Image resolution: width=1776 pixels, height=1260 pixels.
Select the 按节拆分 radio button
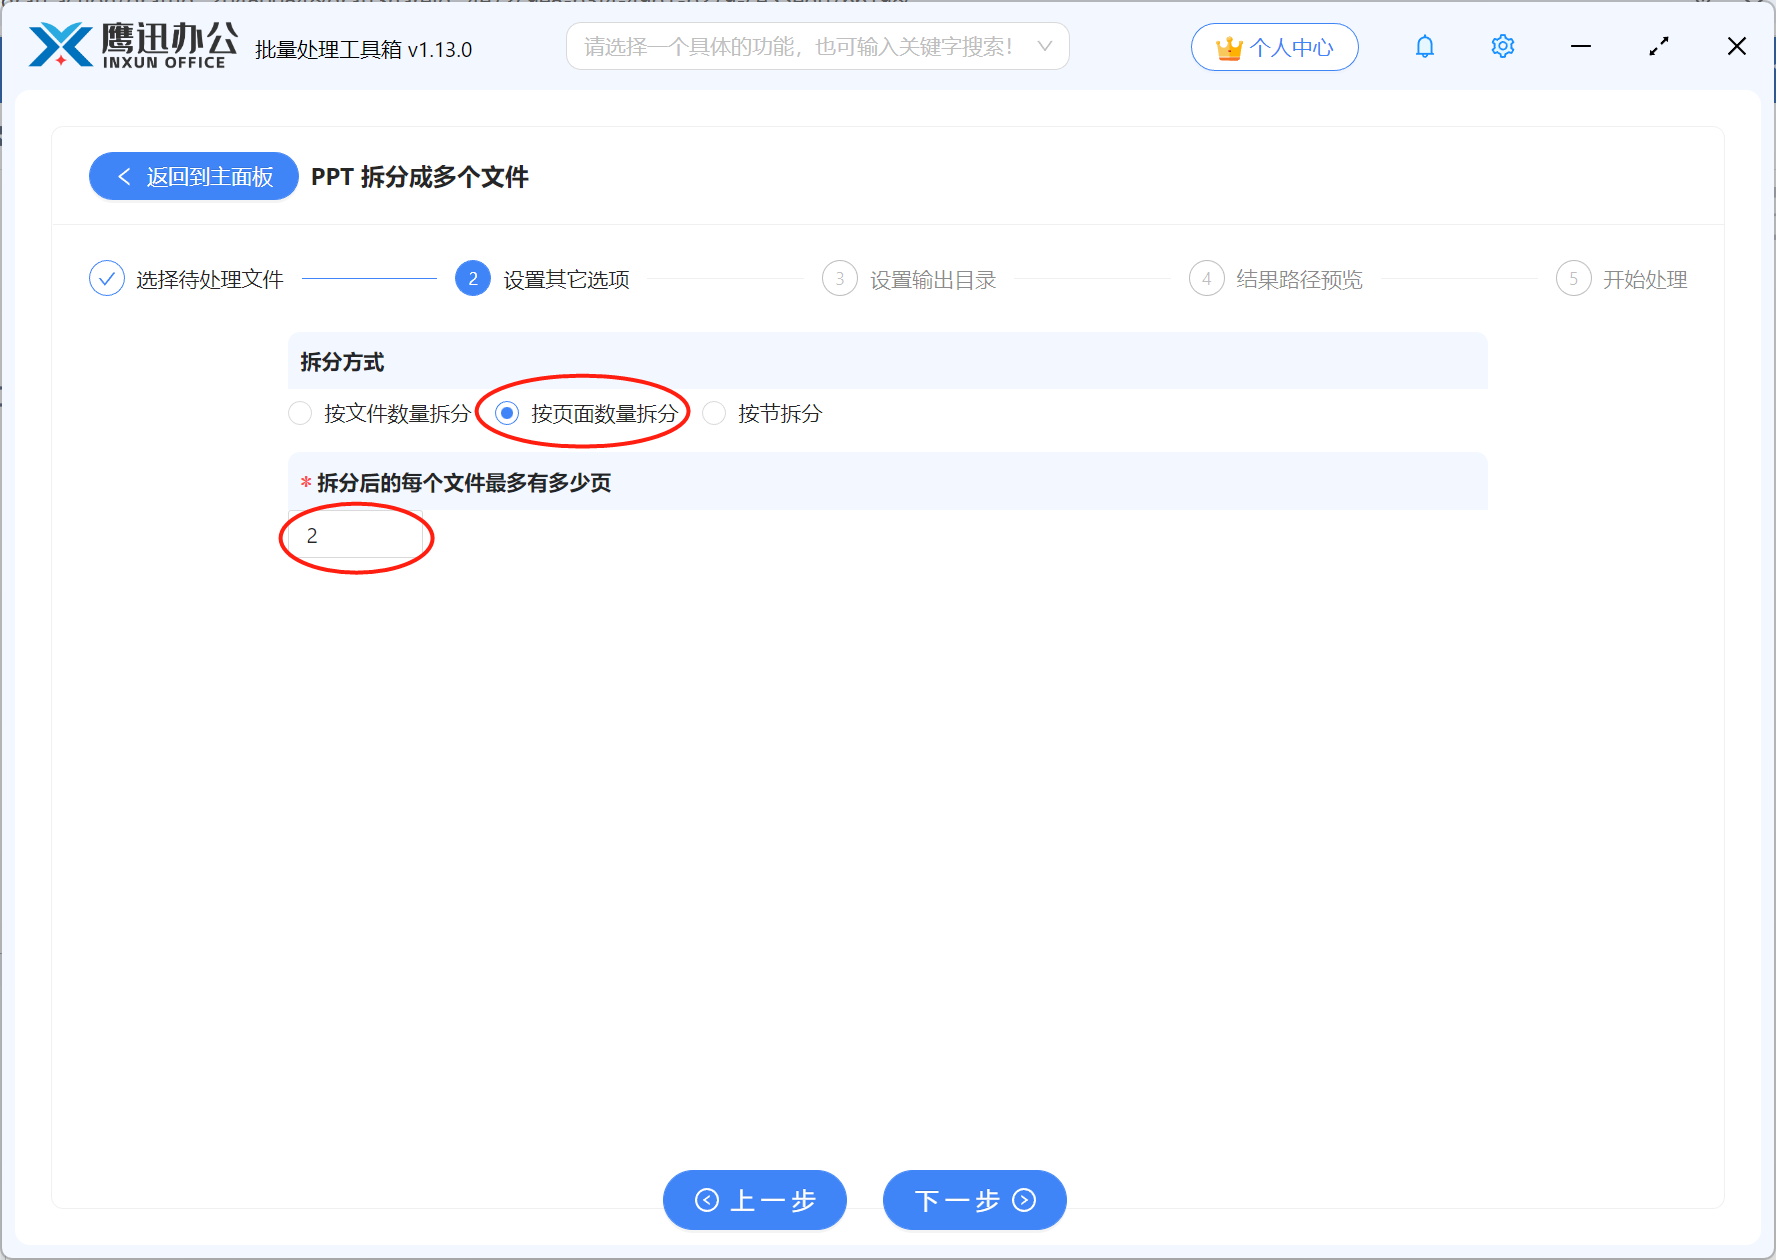pyautogui.click(x=713, y=413)
